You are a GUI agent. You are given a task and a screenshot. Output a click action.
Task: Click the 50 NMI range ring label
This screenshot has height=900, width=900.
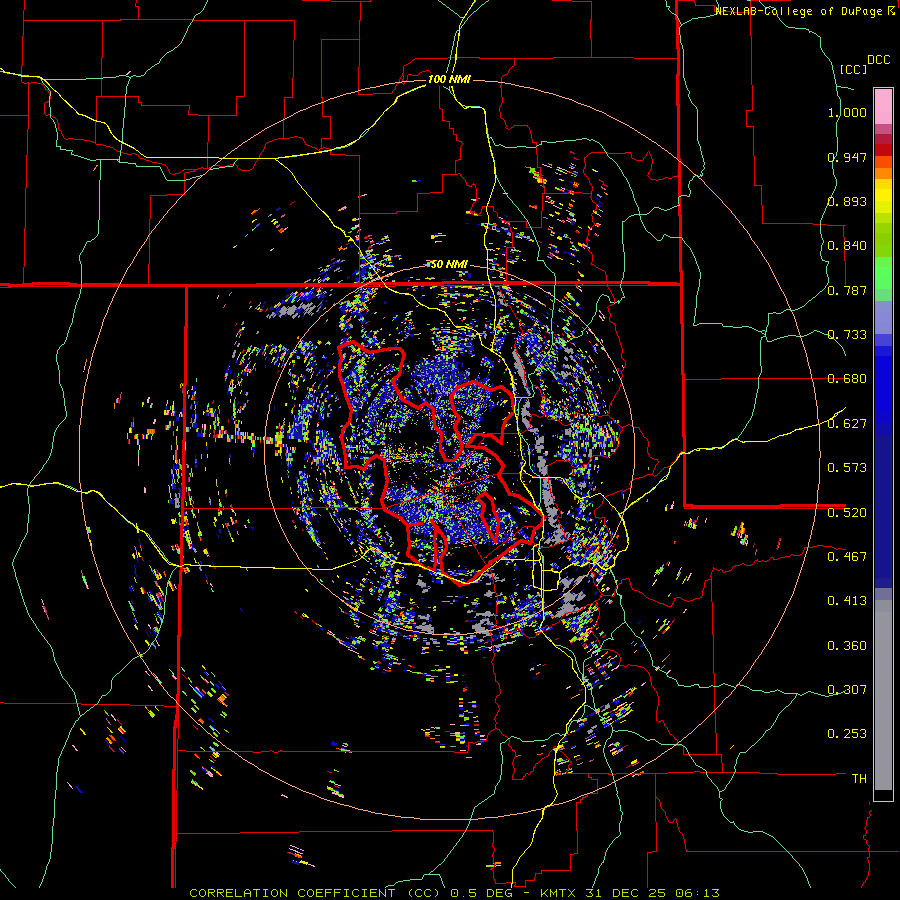click(x=449, y=265)
